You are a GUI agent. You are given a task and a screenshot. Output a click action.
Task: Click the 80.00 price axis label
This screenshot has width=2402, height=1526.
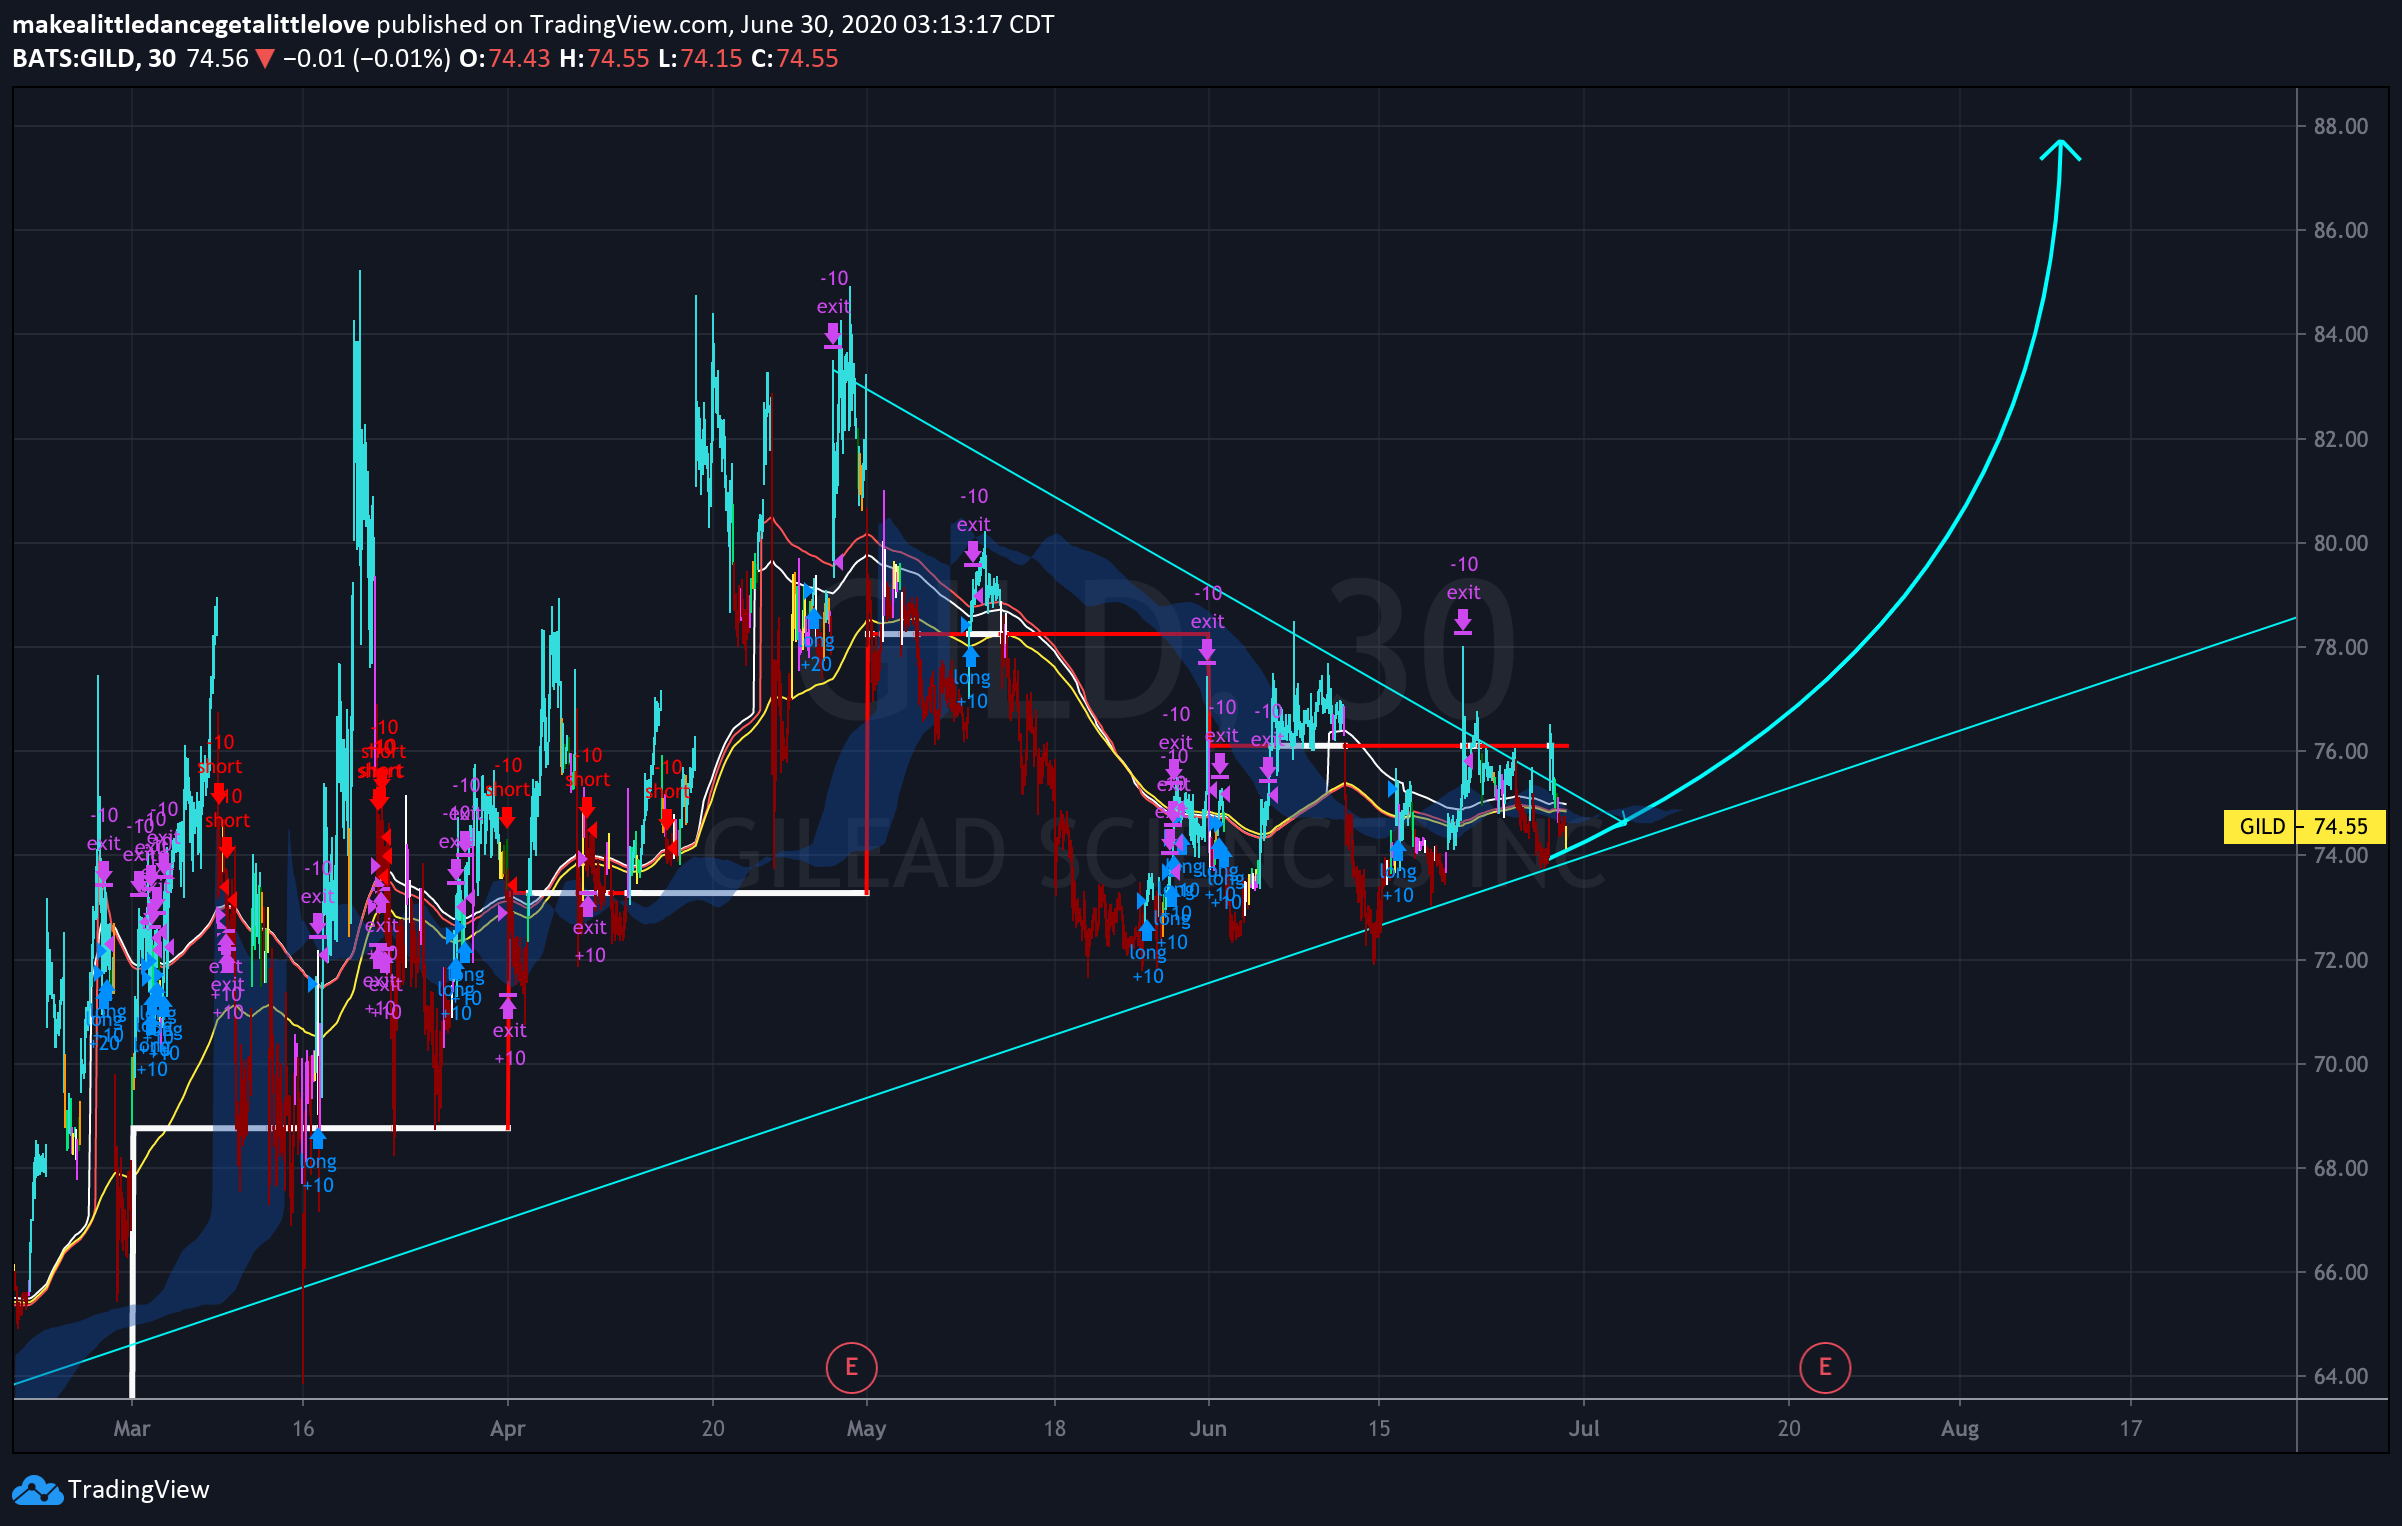coord(2340,543)
